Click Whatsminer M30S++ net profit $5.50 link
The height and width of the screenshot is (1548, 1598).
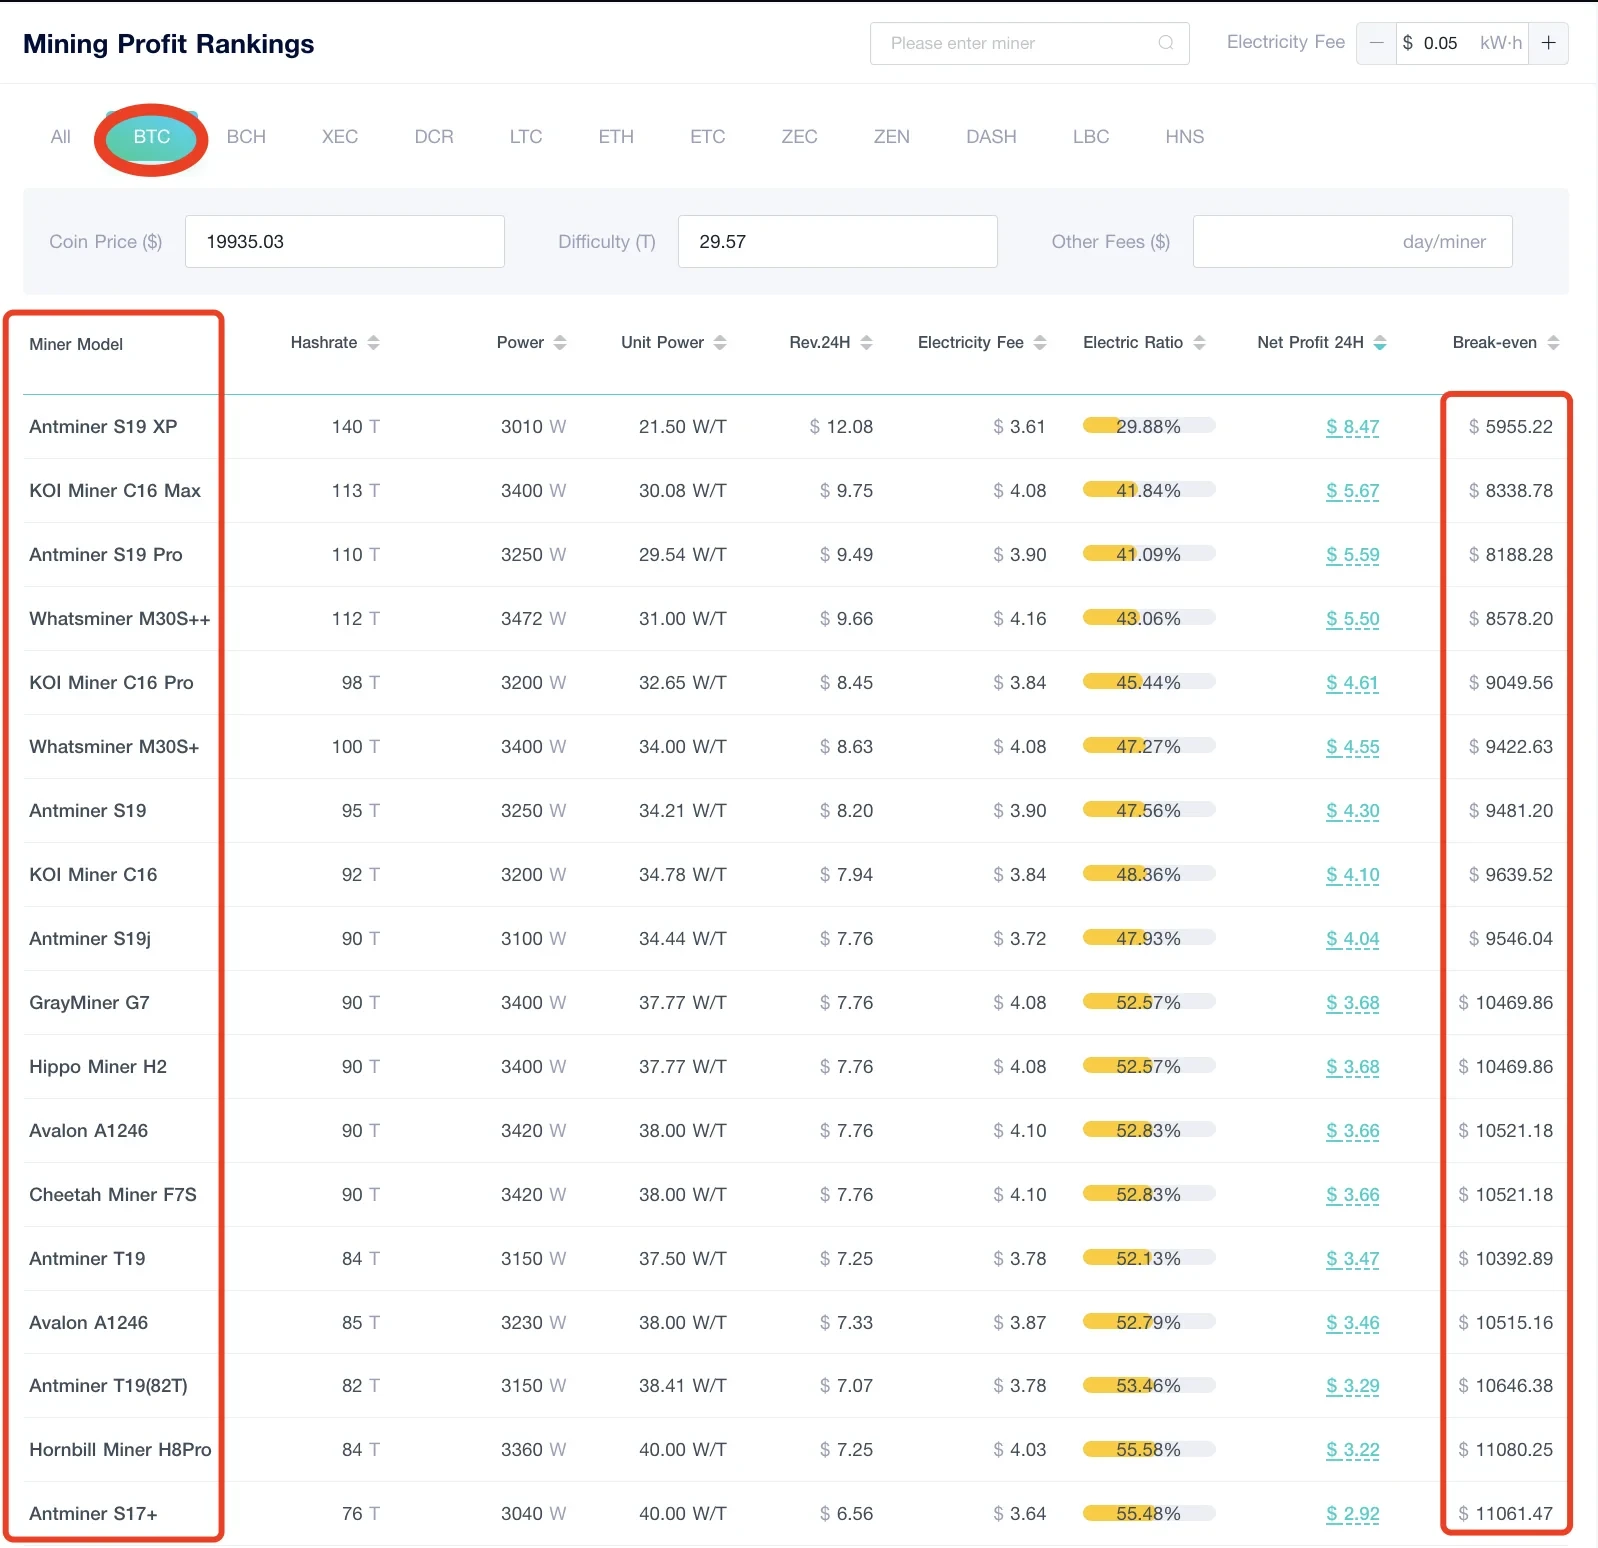[1352, 619]
